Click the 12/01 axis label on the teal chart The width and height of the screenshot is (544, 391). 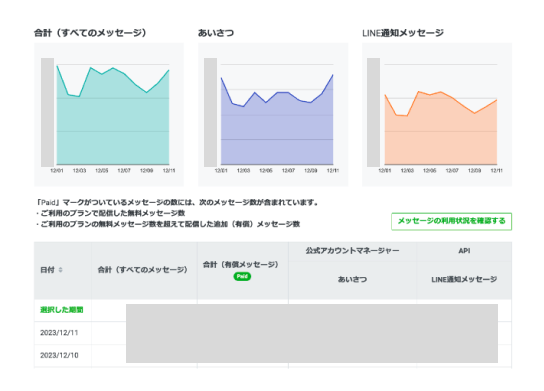tap(57, 170)
